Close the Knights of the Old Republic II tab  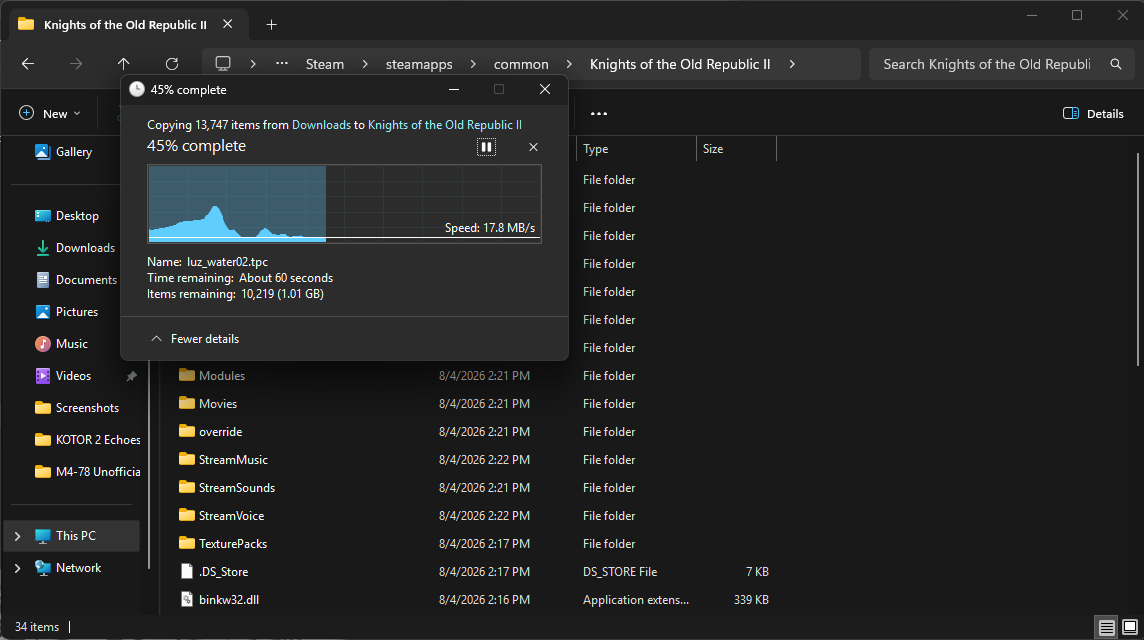point(228,24)
